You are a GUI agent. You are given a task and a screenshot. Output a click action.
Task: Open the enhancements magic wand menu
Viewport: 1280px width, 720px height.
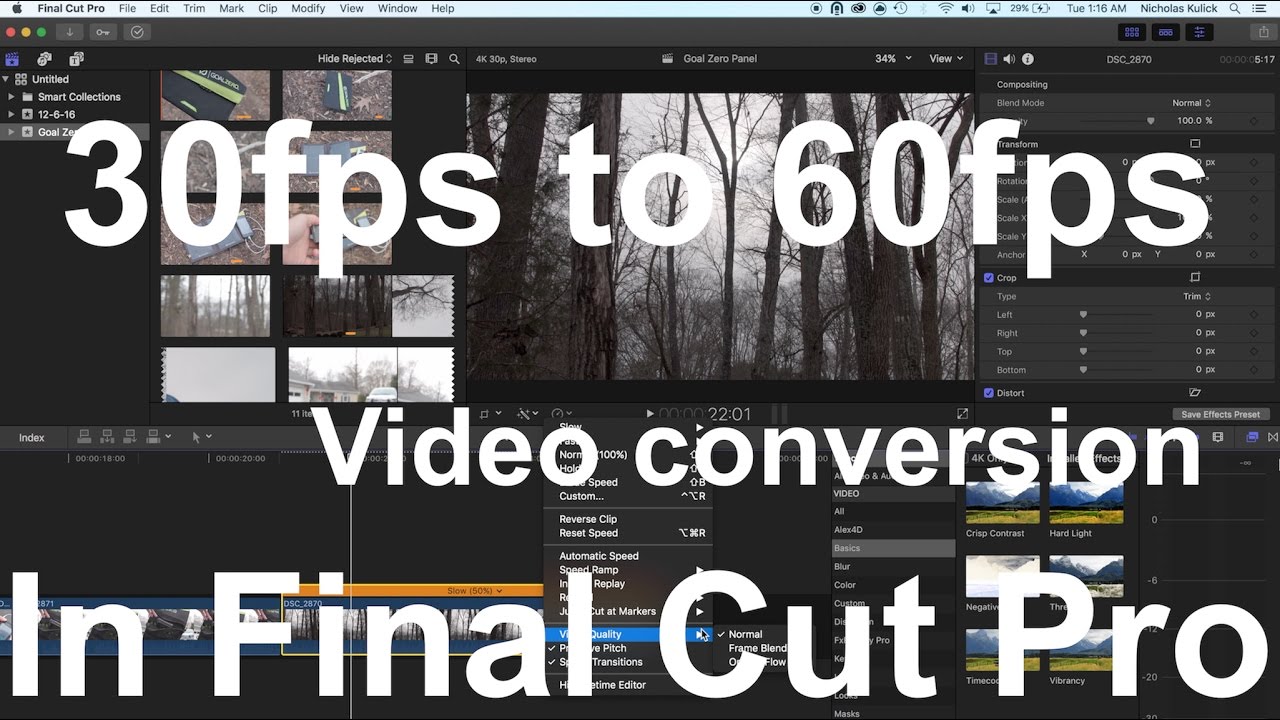pyautogui.click(x=527, y=413)
